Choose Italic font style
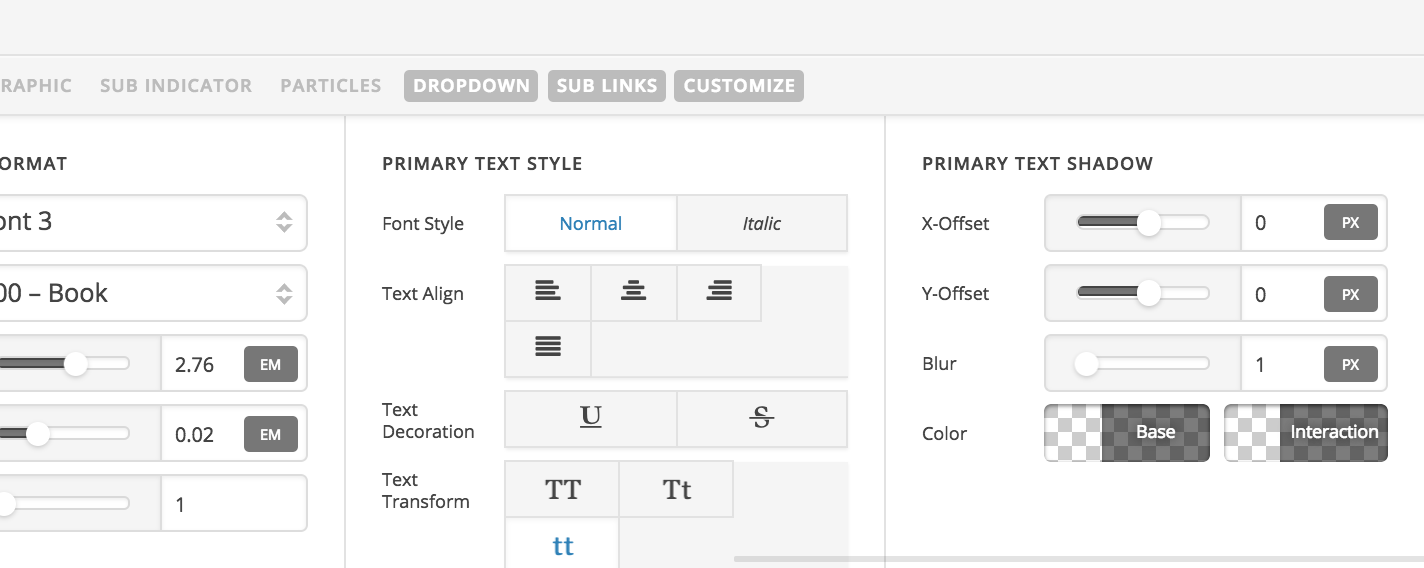The image size is (1424, 568). tap(762, 223)
